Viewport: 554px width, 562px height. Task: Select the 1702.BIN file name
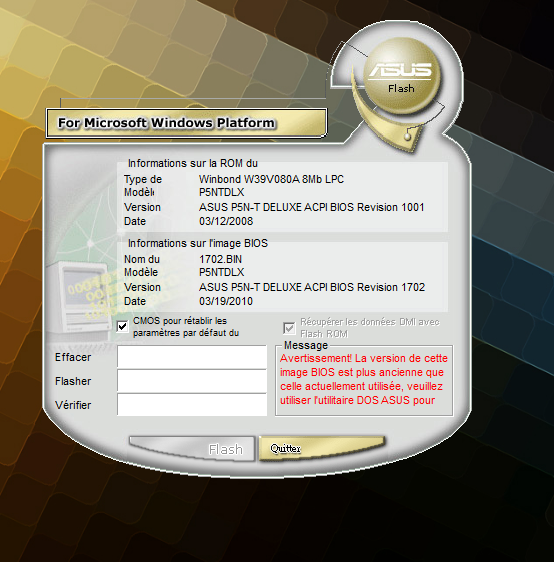coord(220,259)
